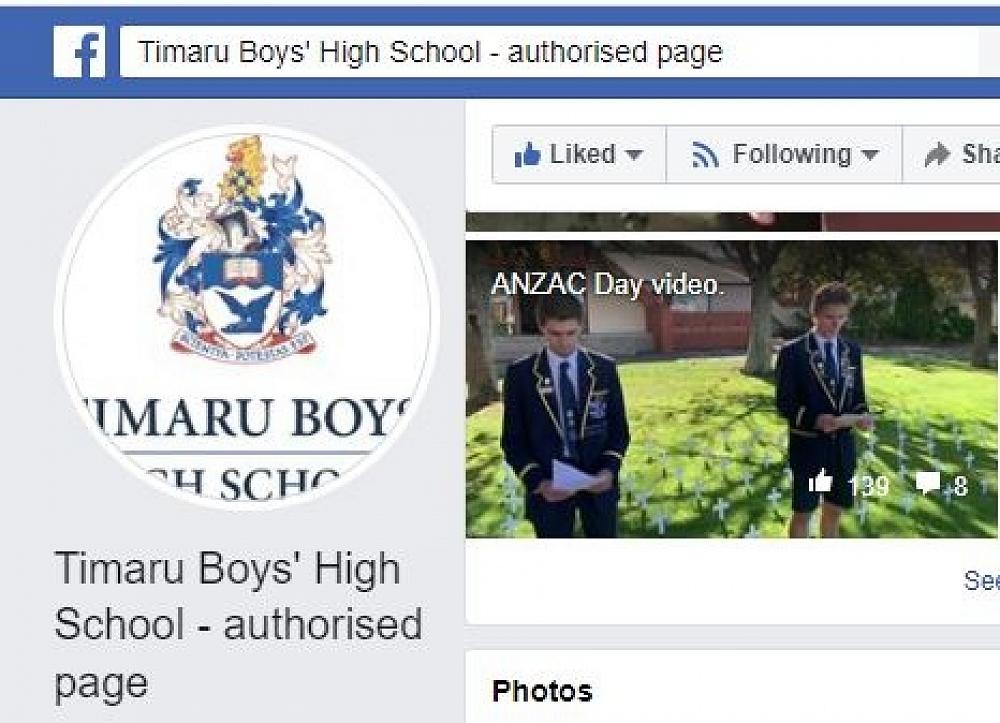
Task: Toggle the Following button for this page
Action: [x=784, y=154]
